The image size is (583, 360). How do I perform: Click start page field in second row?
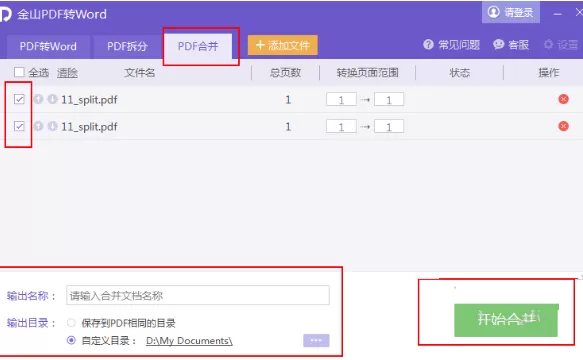click(x=341, y=126)
